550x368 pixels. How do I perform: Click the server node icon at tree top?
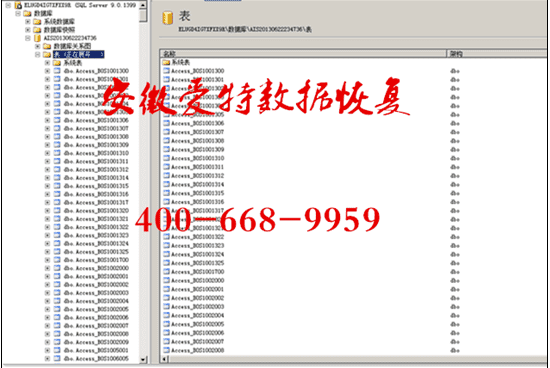click(18, 5)
